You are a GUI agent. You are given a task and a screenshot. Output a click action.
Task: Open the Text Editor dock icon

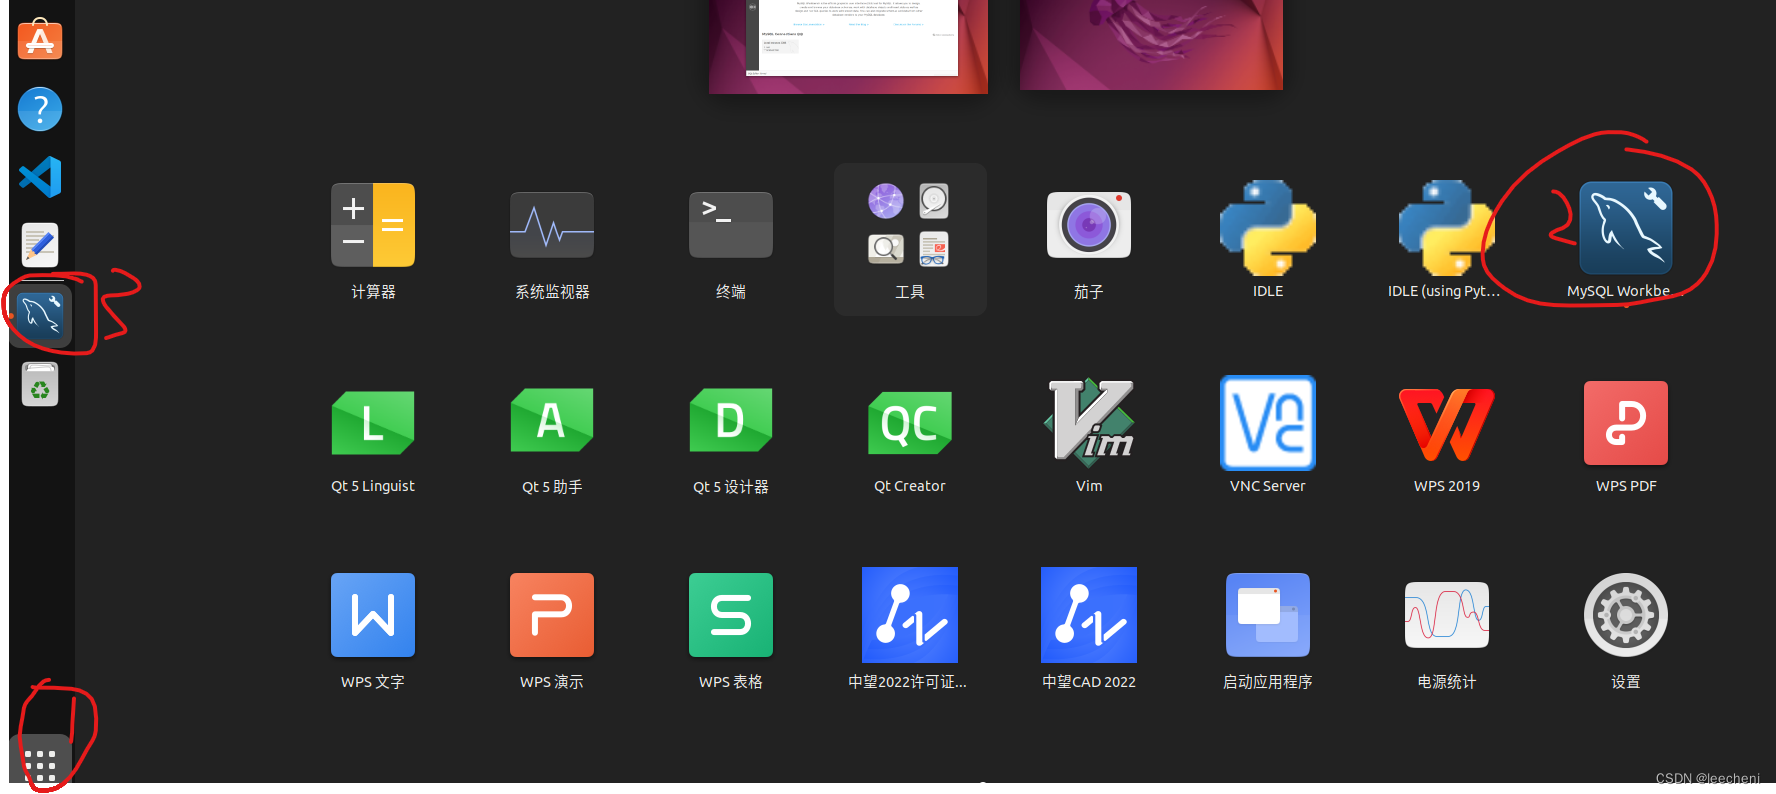click(x=40, y=245)
